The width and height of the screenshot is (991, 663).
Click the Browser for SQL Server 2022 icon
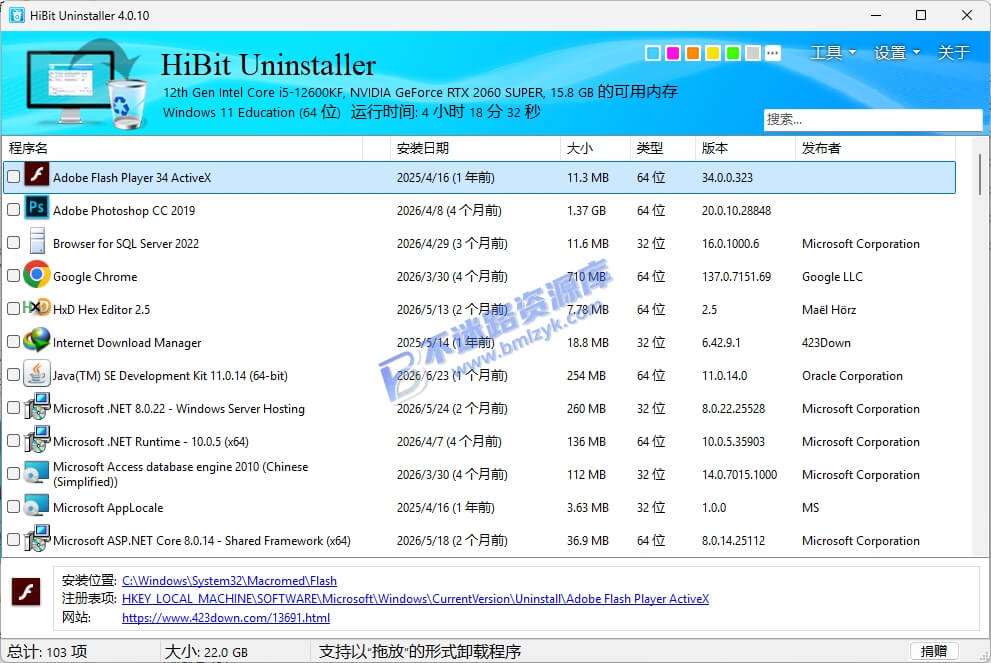tap(37, 241)
